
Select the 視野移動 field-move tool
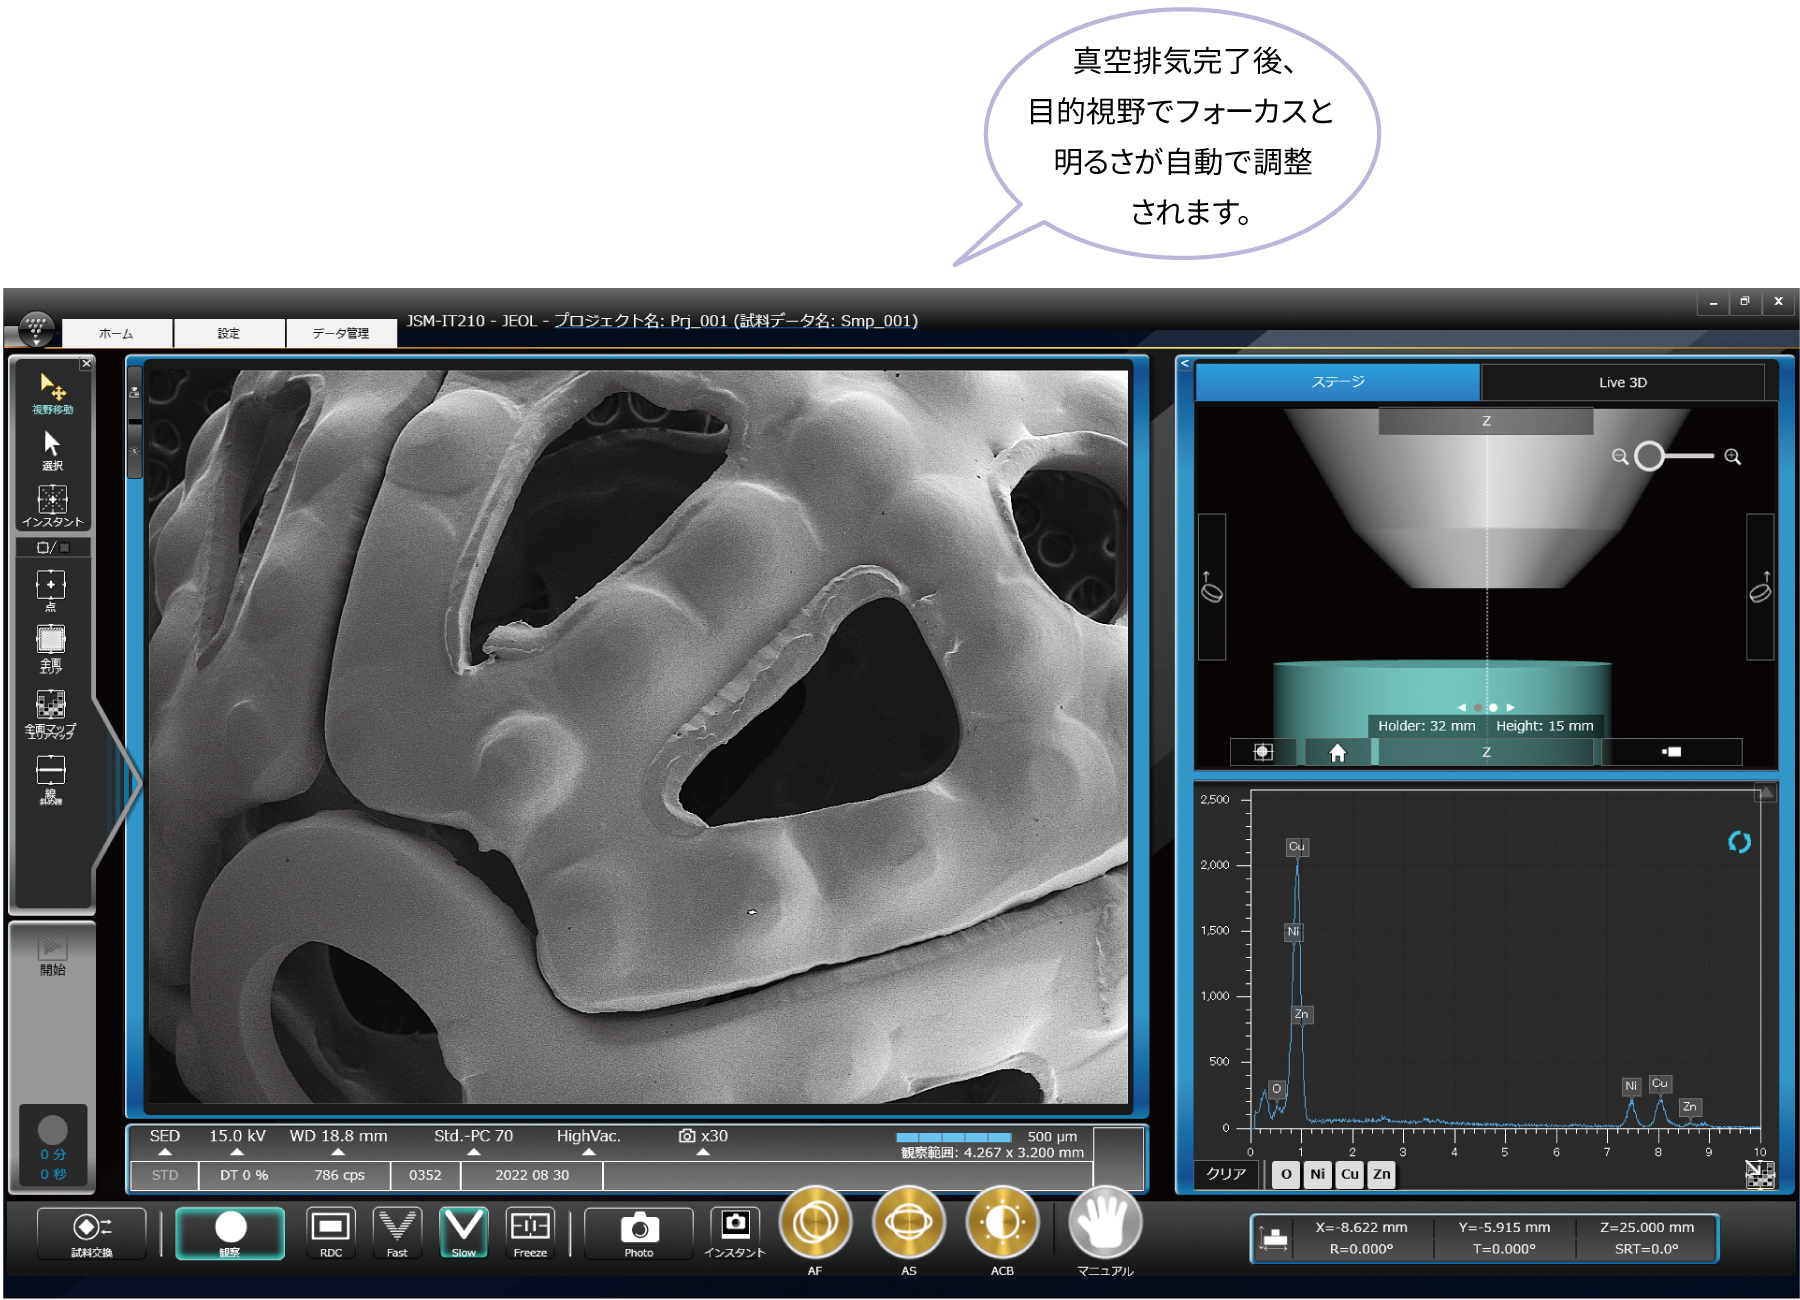(52, 392)
